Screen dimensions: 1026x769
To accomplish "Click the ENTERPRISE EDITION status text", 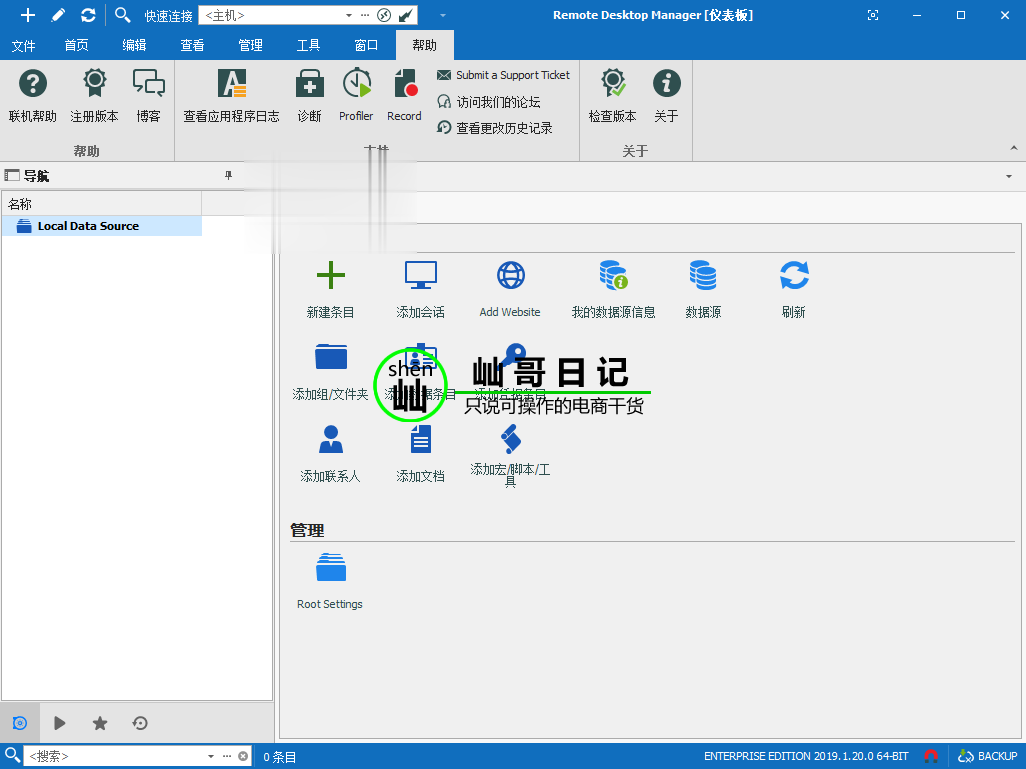I will (806, 757).
